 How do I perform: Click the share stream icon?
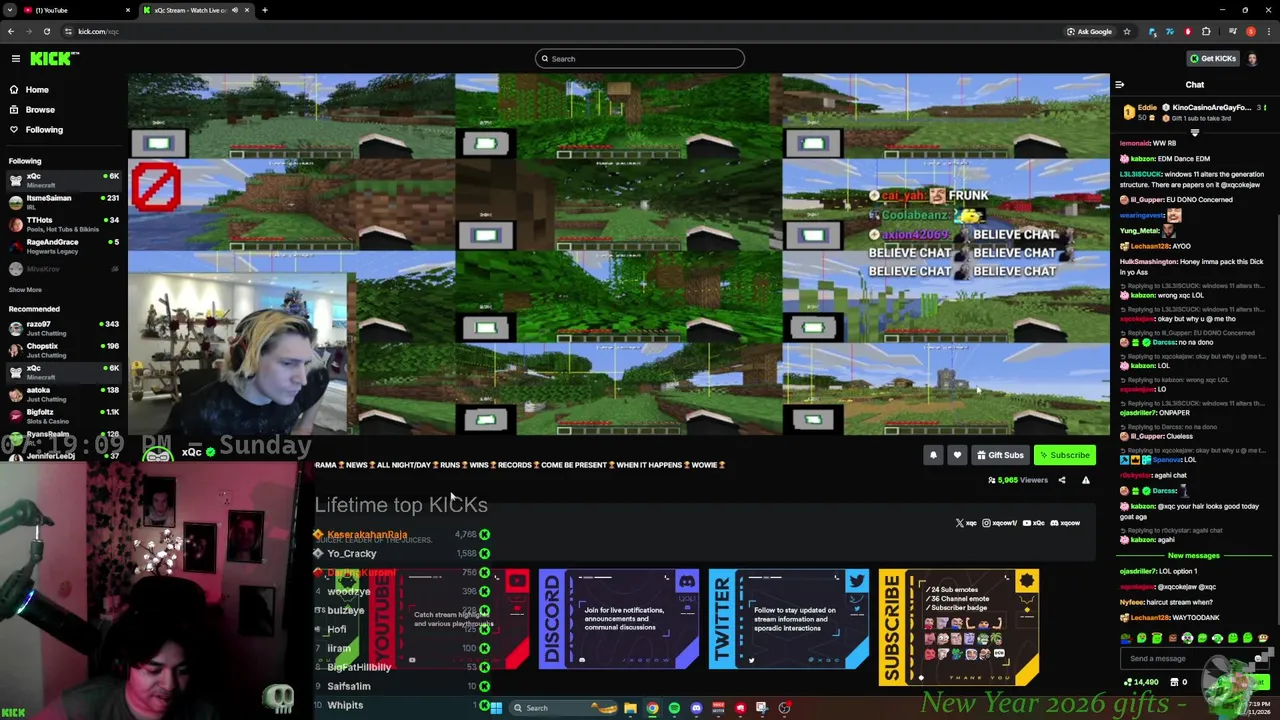[1062, 480]
